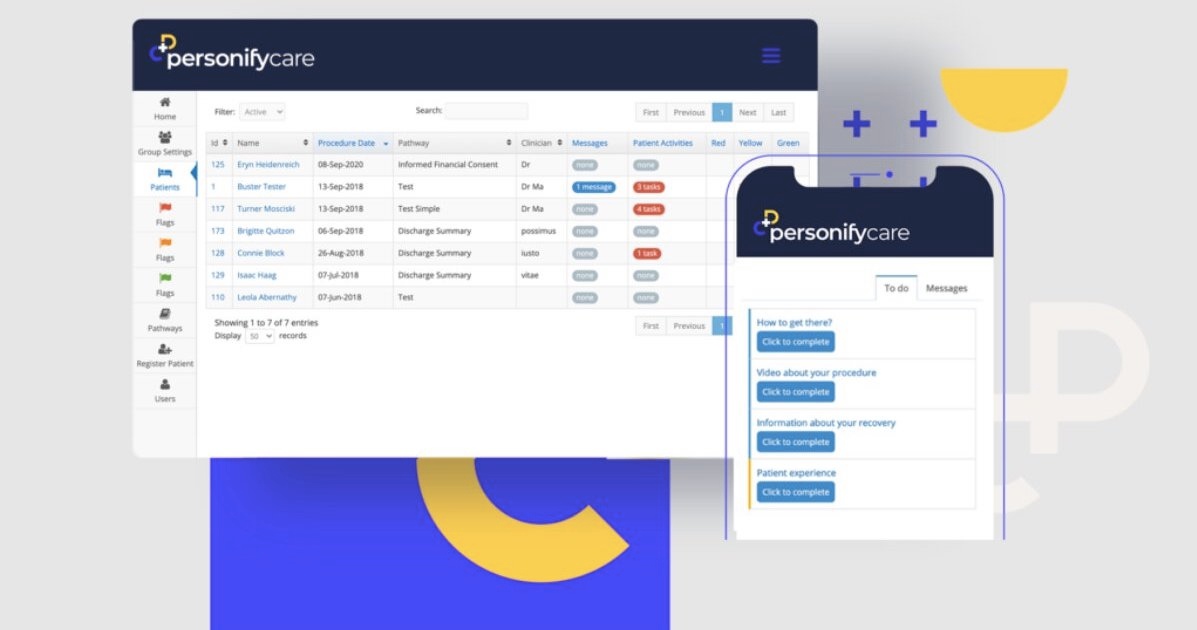Click patient Id 117 link
Screen dimensions: 1197x630
pyautogui.click(x=218, y=208)
